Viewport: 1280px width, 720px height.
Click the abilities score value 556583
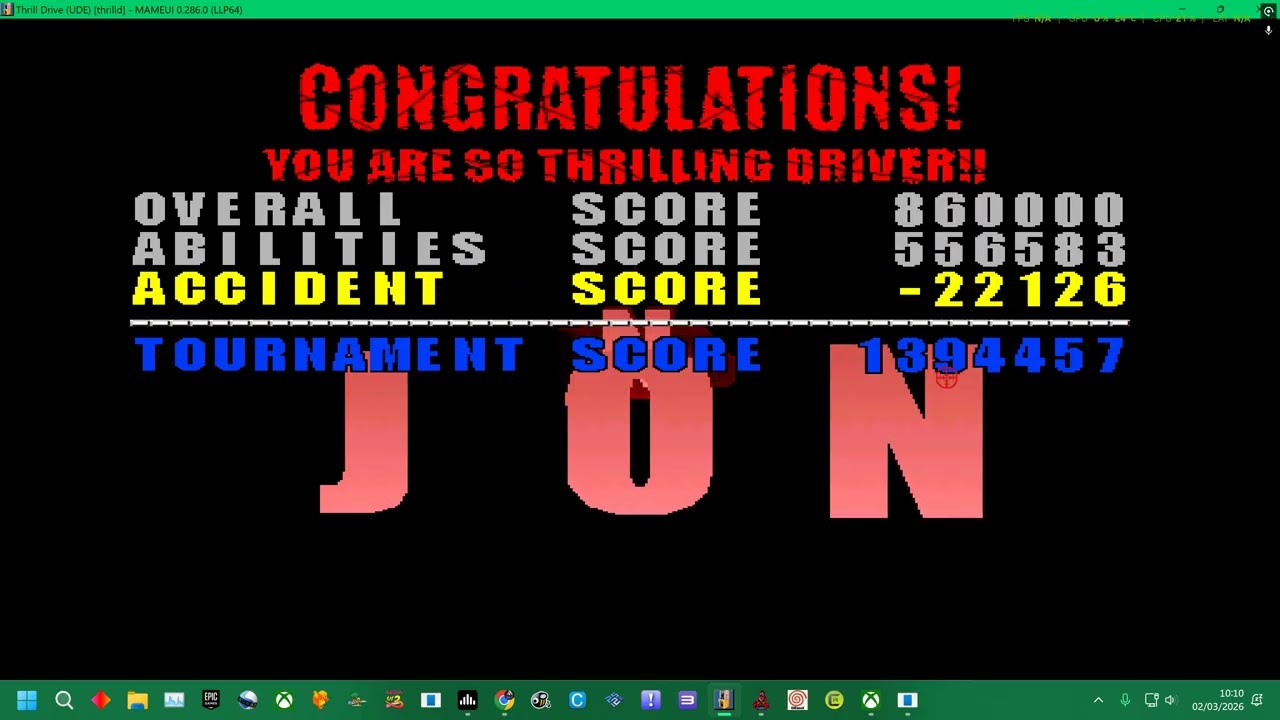pos(1010,250)
